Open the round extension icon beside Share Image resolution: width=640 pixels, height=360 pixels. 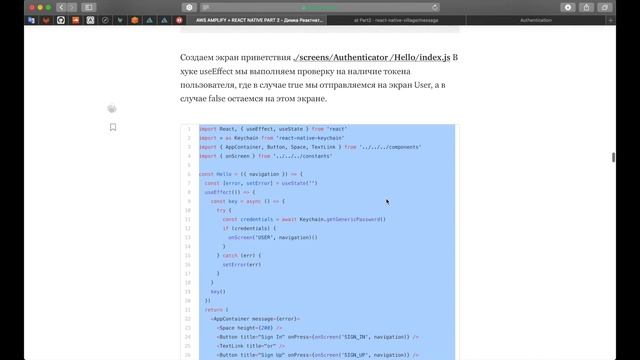click(x=568, y=7)
